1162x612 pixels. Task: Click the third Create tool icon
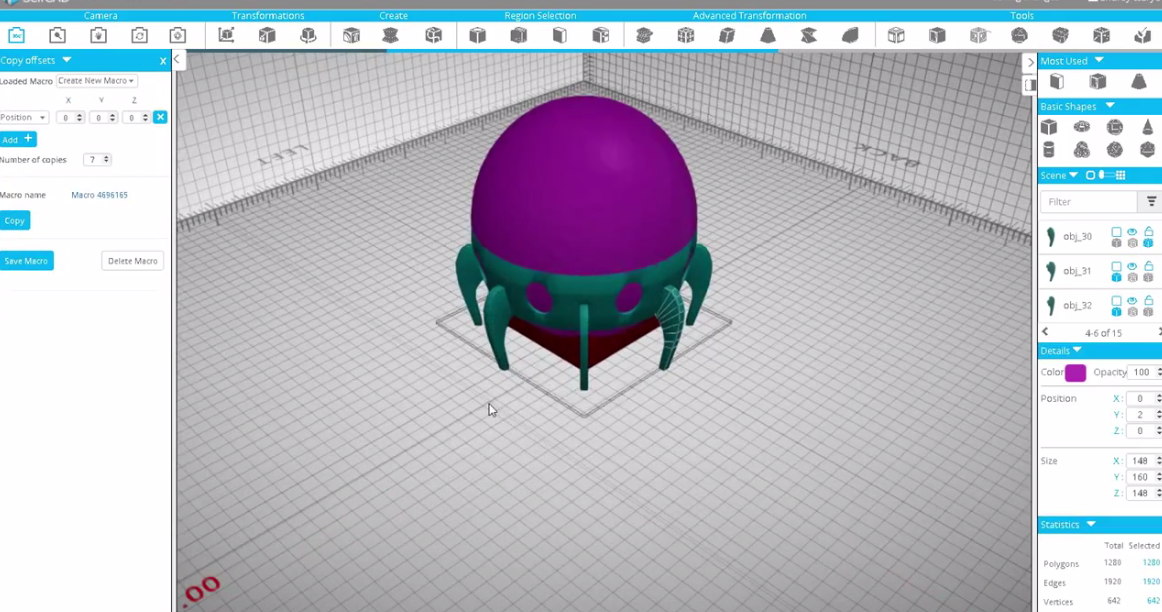point(434,35)
